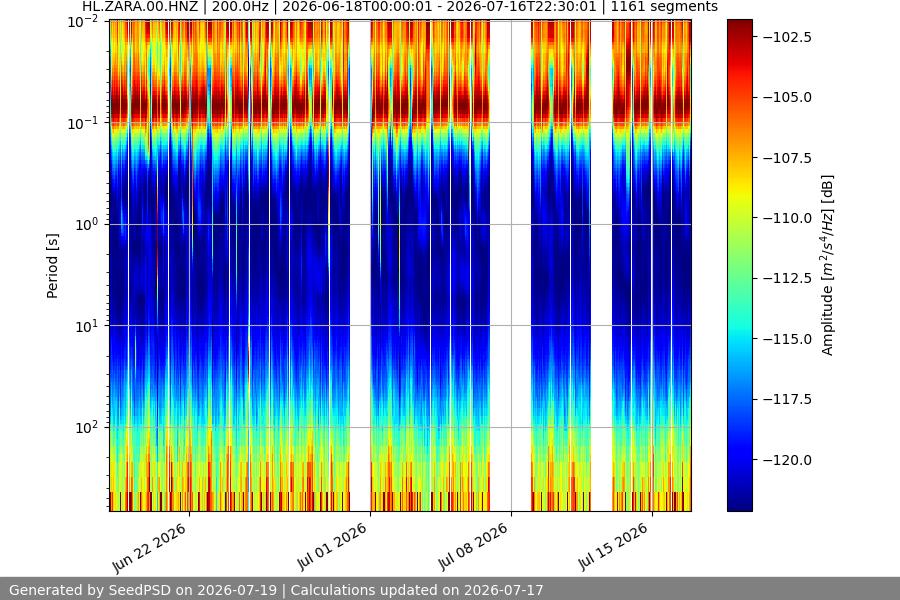This screenshot has height=600, width=900.
Task: Click the 10⁻¹ y-axis tick label
Action: pos(83,123)
